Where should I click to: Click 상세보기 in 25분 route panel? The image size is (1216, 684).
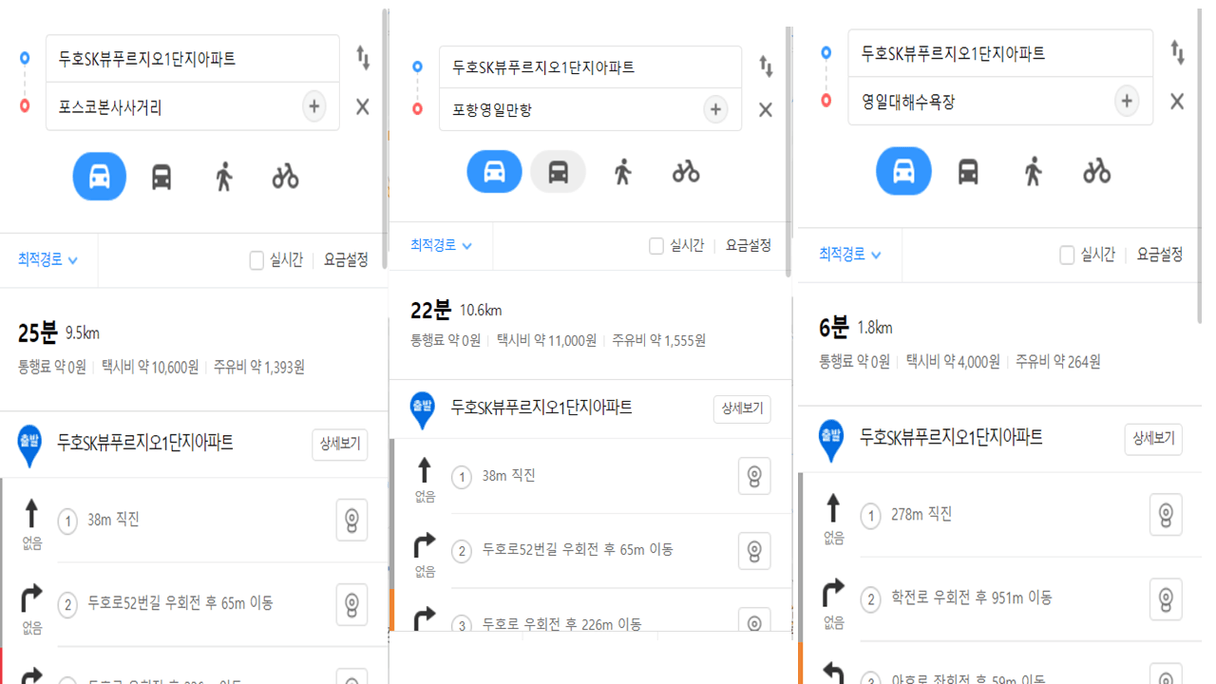click(x=340, y=444)
